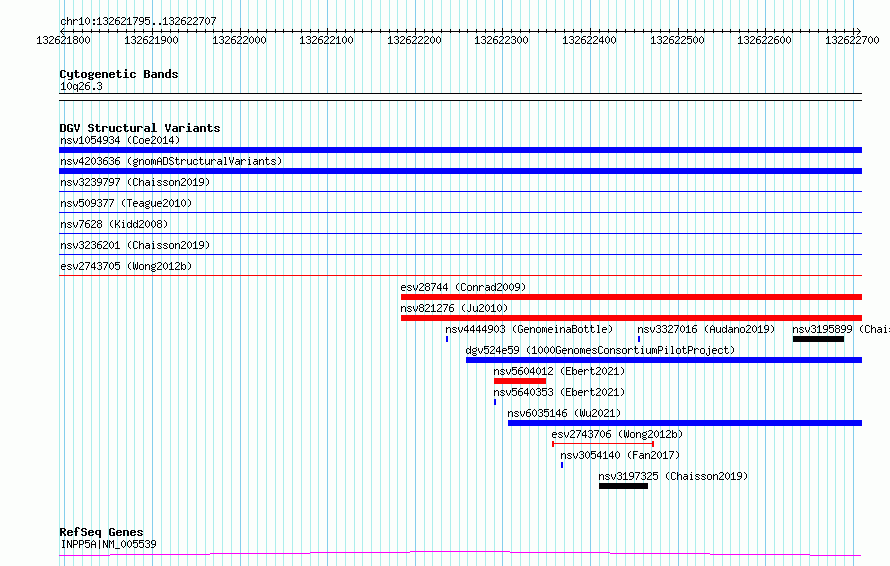Click ruler position 132622500
Viewport: 890px width, 566px height.
[677, 40]
